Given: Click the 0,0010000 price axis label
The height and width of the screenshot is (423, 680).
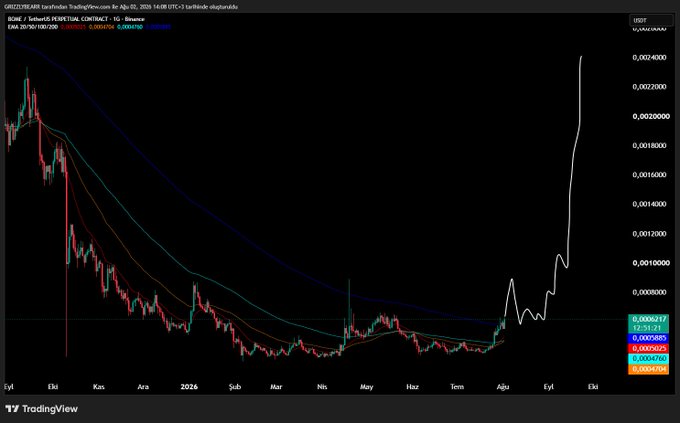Looking at the screenshot, I should (651, 263).
